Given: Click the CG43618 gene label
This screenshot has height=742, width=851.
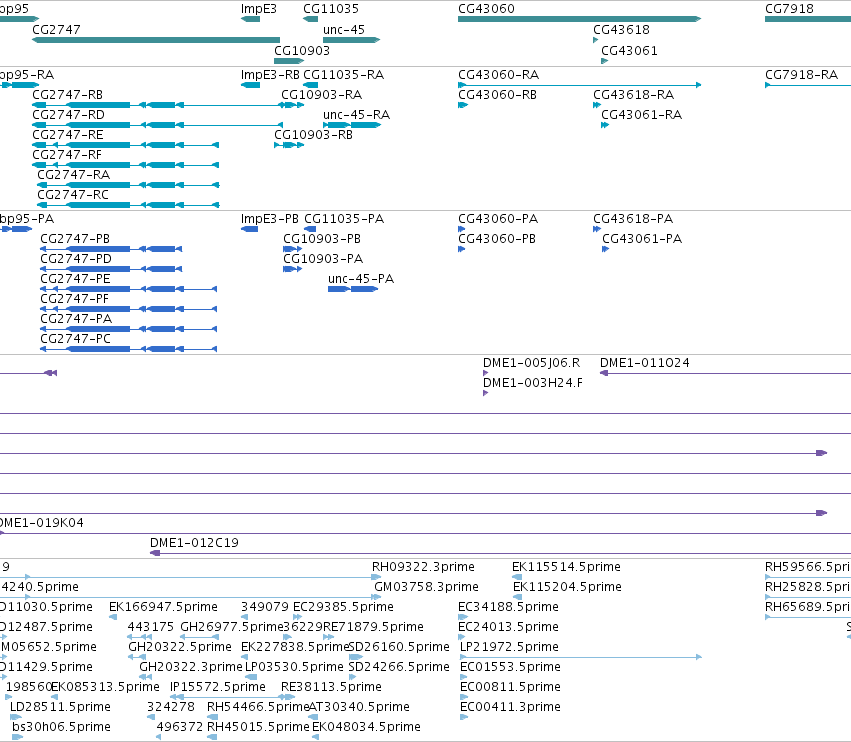Looking at the screenshot, I should (x=621, y=29).
